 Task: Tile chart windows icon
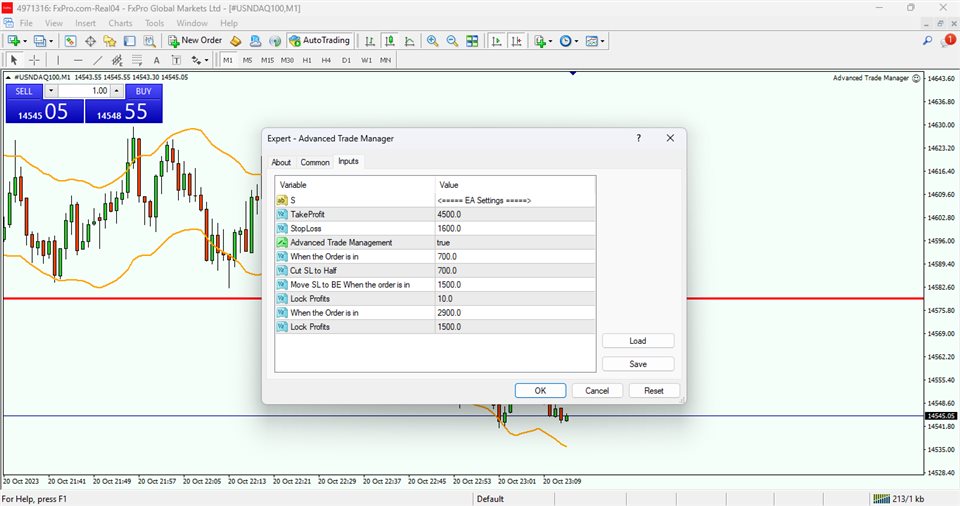click(472, 41)
